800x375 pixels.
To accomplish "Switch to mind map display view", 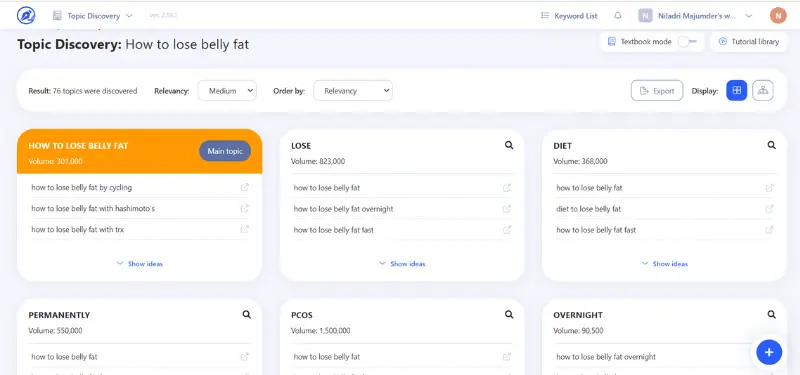I will (x=763, y=91).
